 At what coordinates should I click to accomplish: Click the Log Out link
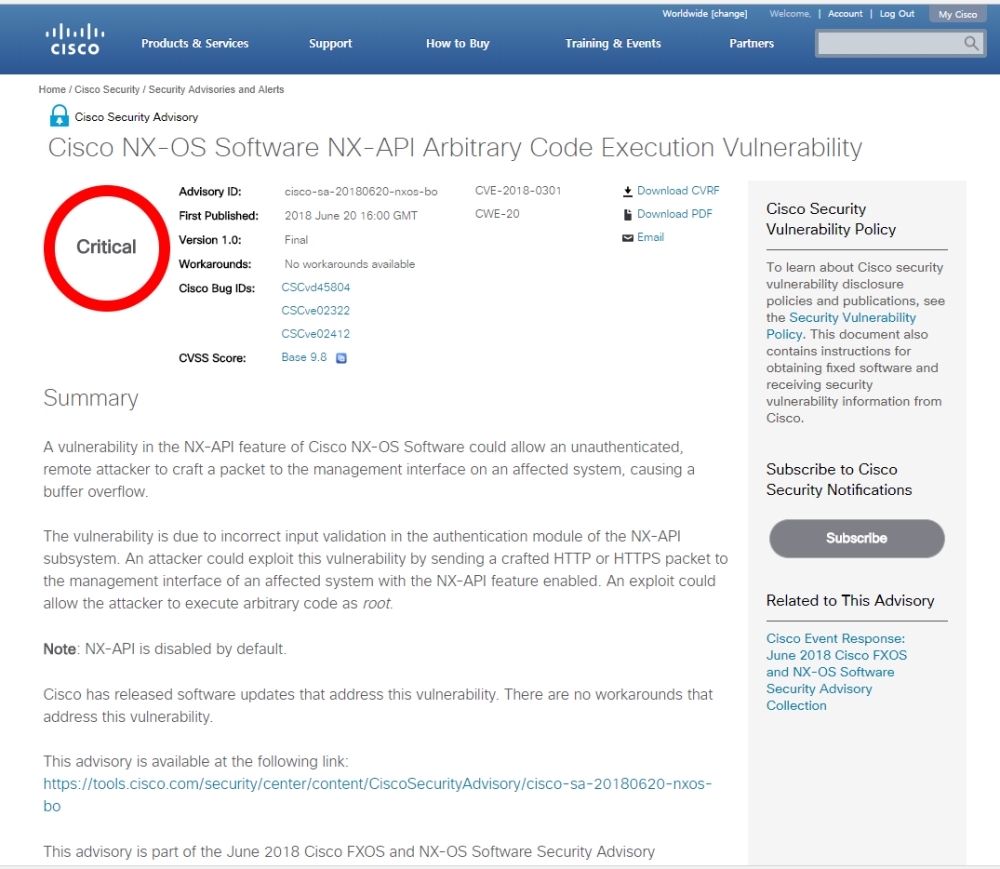pyautogui.click(x=897, y=13)
